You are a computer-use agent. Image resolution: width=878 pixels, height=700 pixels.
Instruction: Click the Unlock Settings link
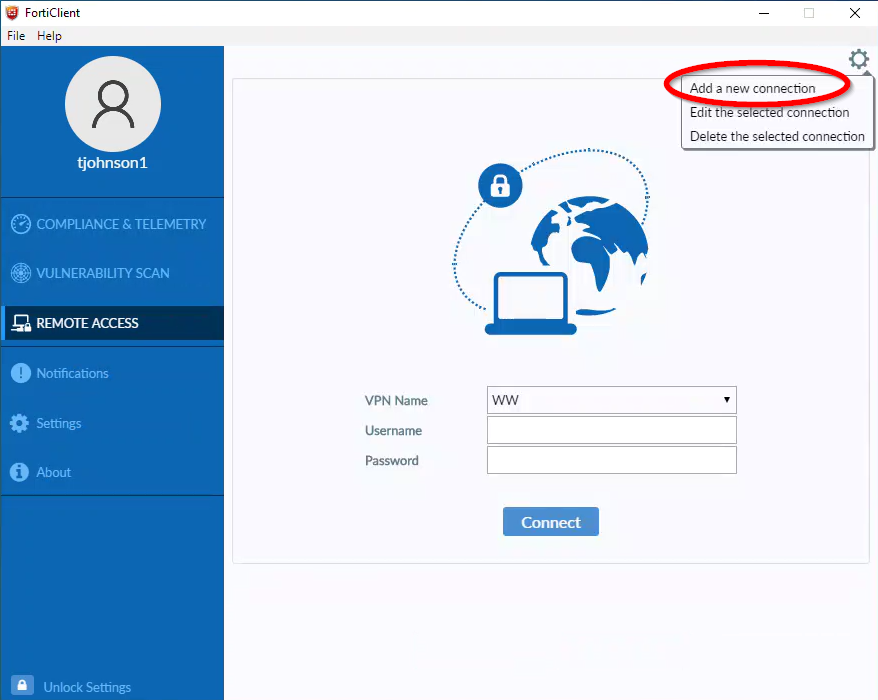(x=87, y=687)
